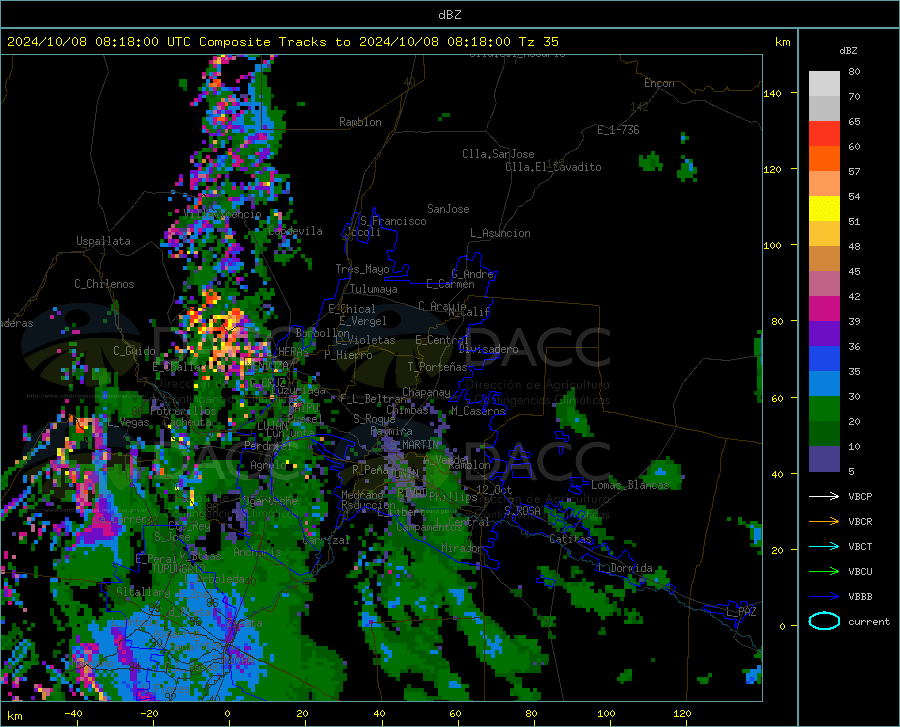Click the E_Vergel location label

pos(362,321)
